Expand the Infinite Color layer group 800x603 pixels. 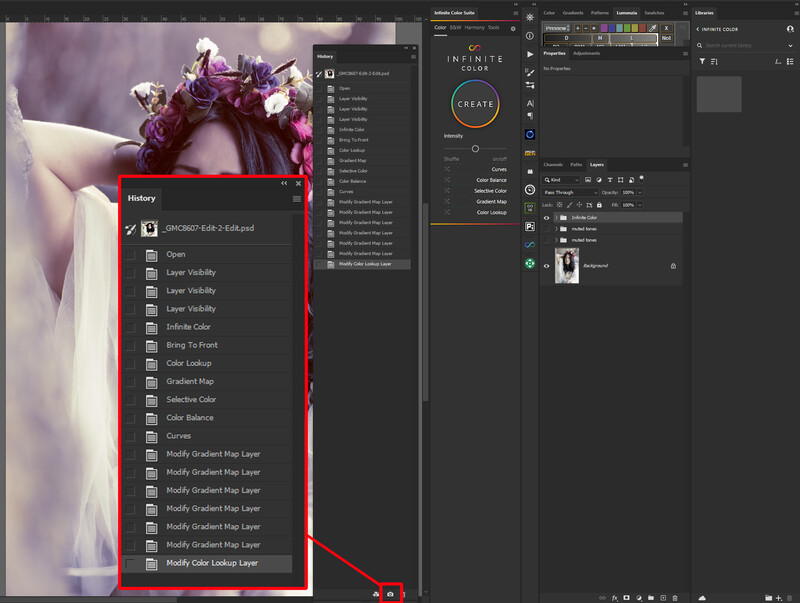(556, 218)
